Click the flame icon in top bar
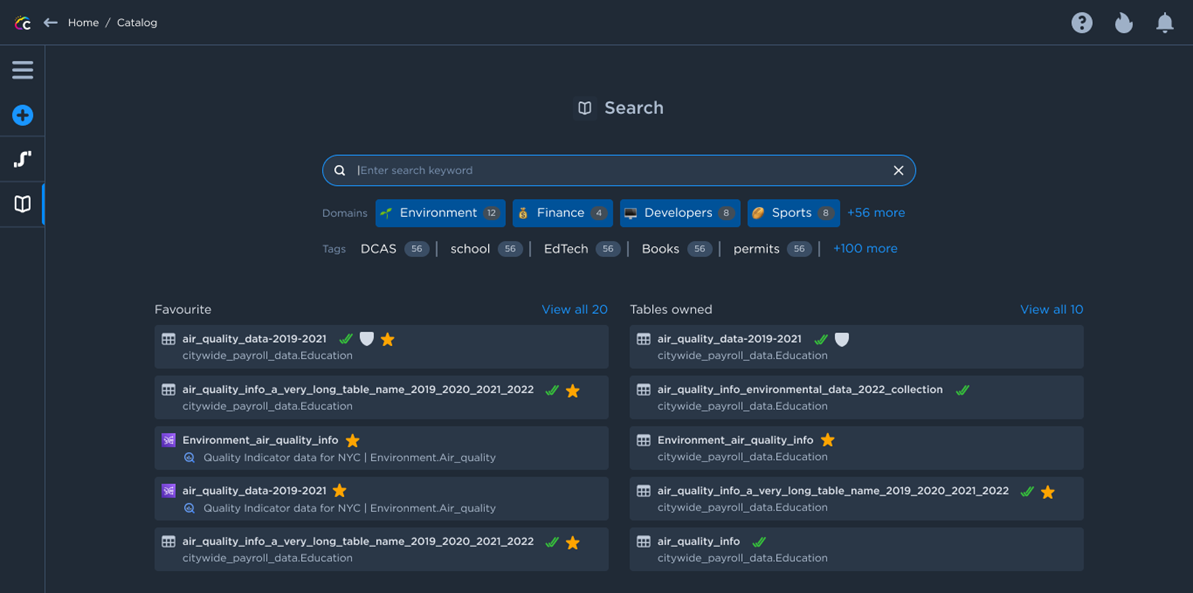The width and height of the screenshot is (1193, 593). [1124, 23]
